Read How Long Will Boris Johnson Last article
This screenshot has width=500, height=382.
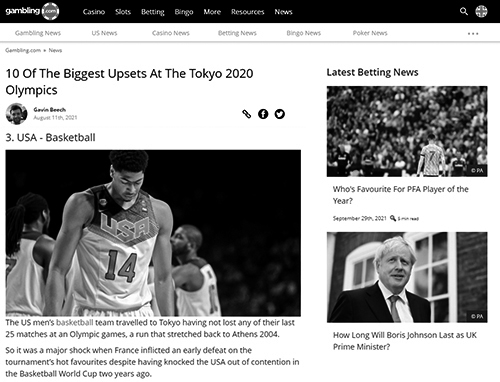[x=405, y=341]
